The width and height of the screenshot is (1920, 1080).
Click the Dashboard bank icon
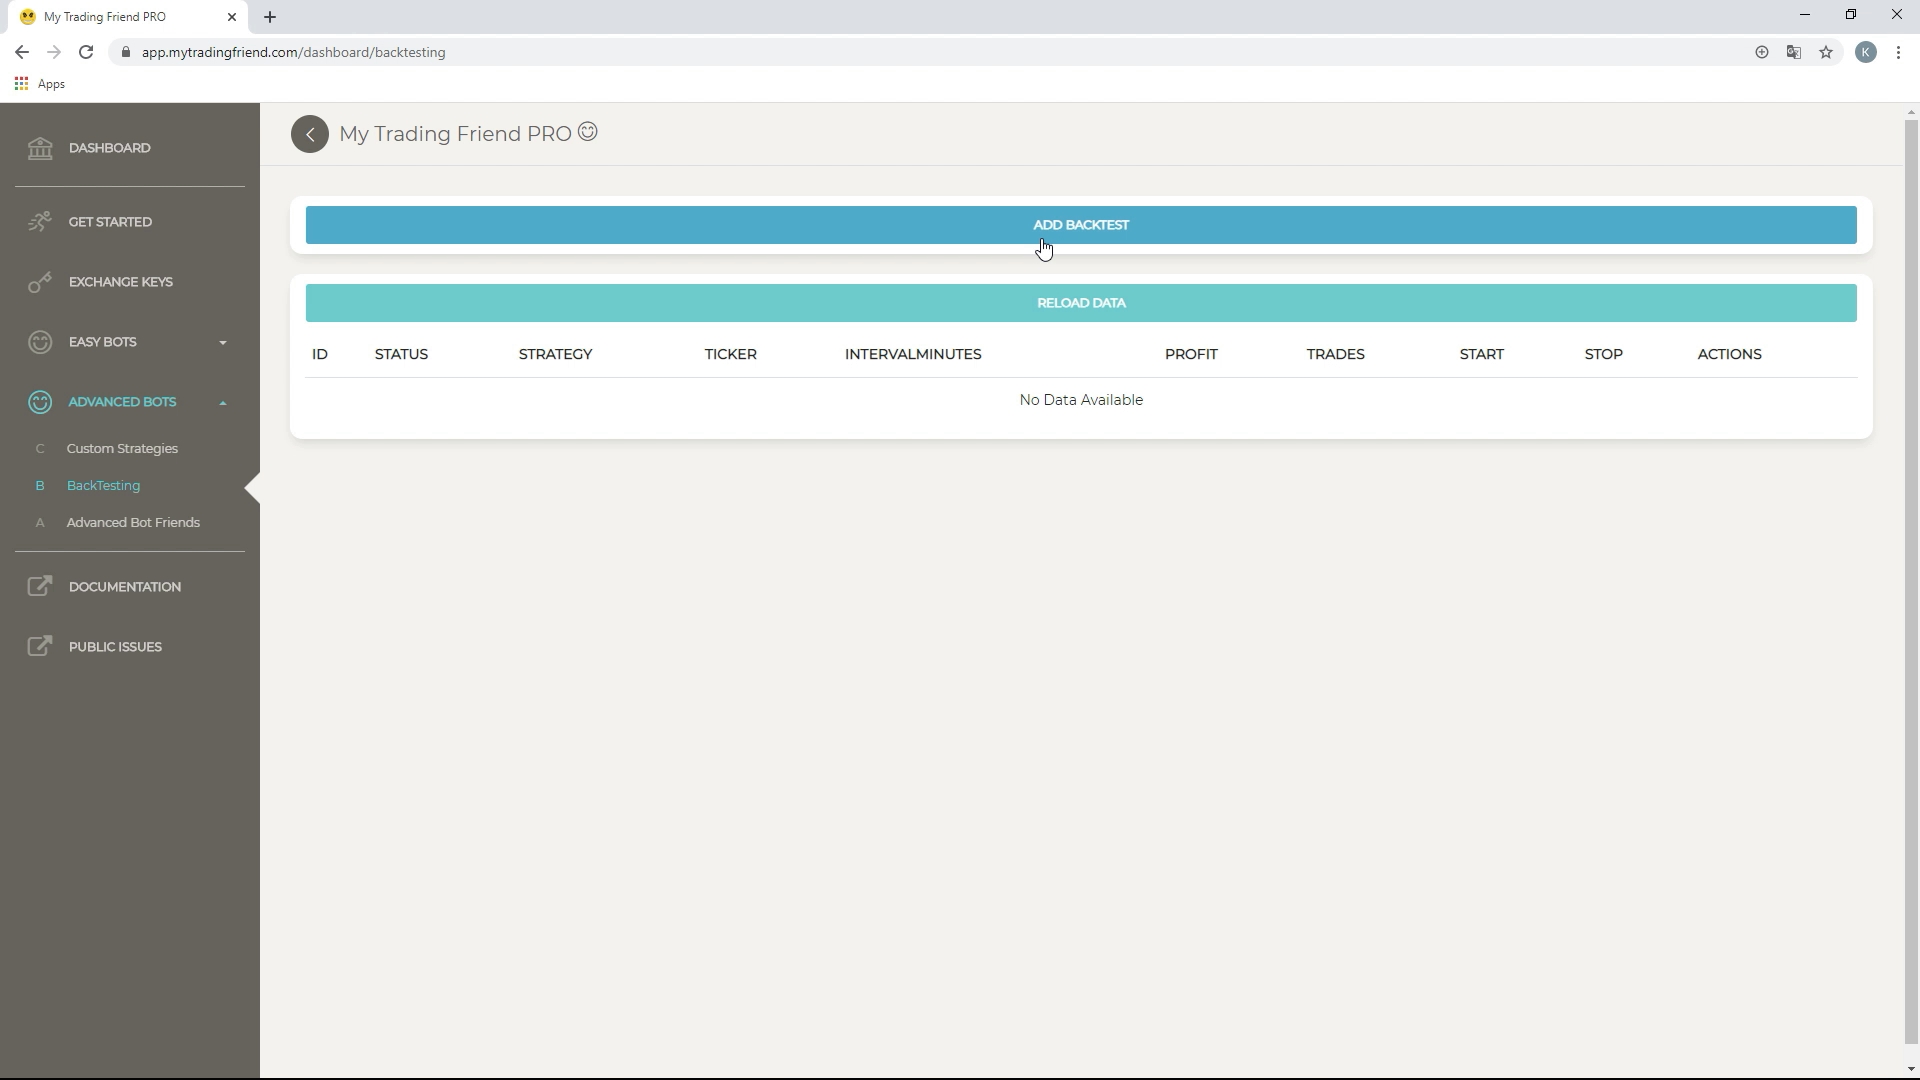pyautogui.click(x=40, y=148)
